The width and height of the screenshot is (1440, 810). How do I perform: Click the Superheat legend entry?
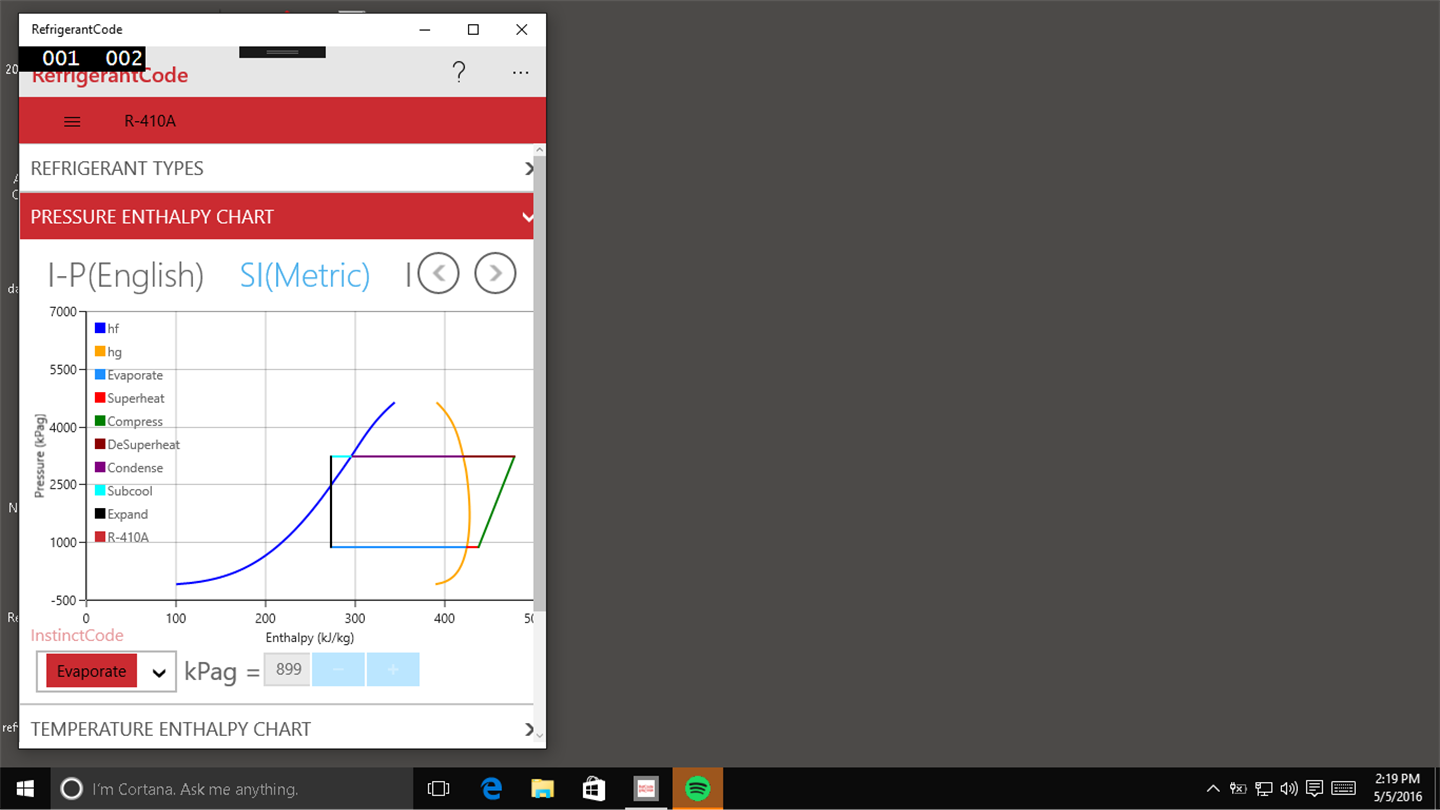(x=130, y=398)
